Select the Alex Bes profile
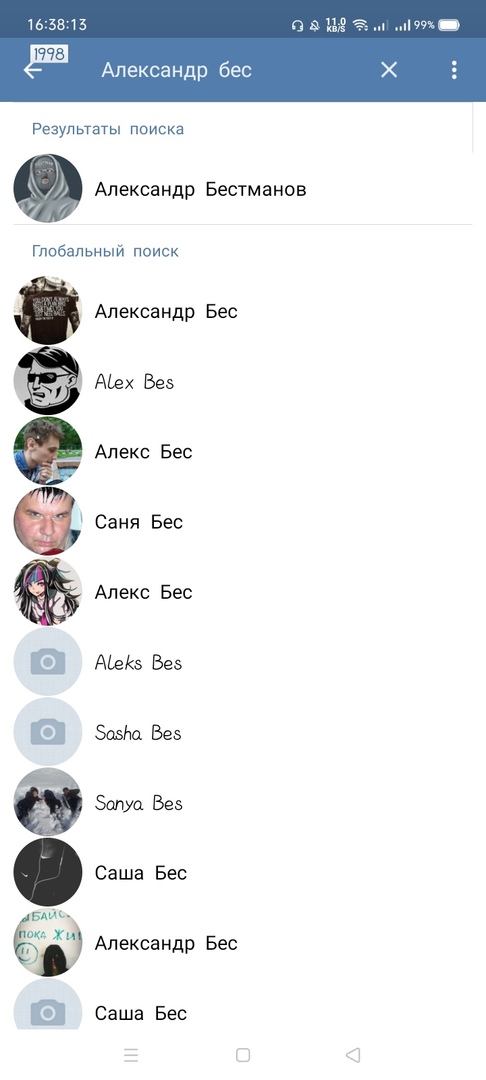Screen dimensions: 486x1080 [x=243, y=382]
